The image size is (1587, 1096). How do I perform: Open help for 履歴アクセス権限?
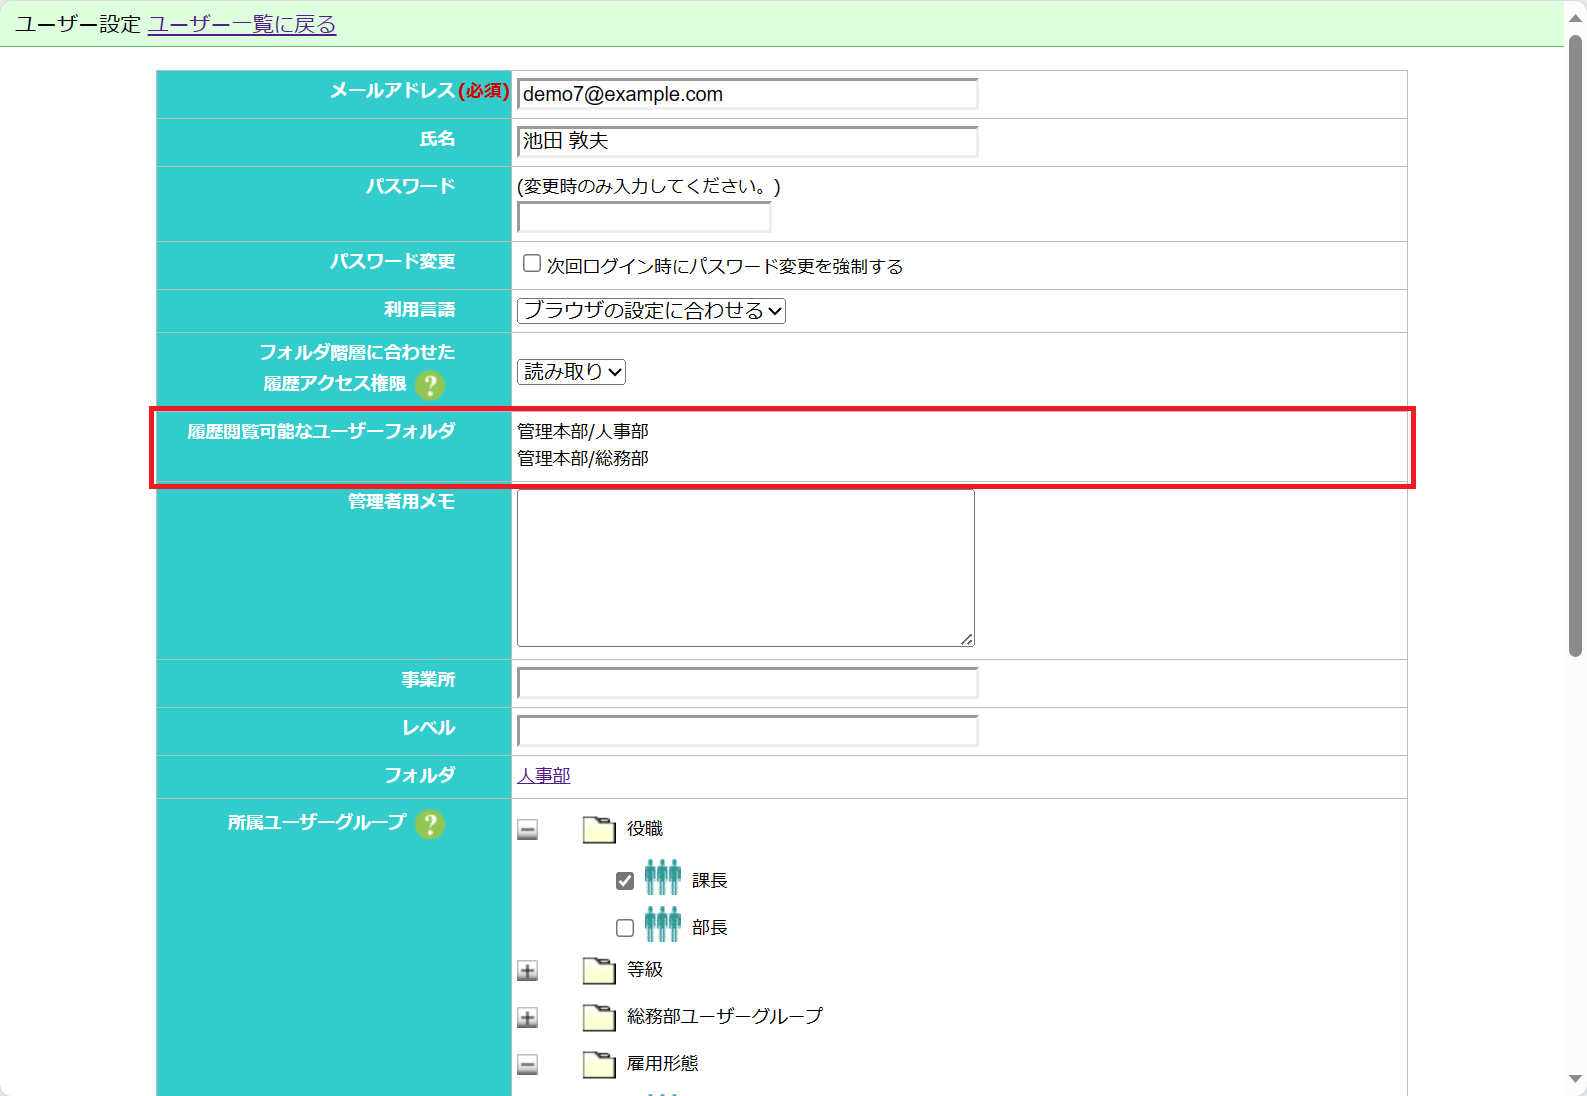pyautogui.click(x=430, y=385)
